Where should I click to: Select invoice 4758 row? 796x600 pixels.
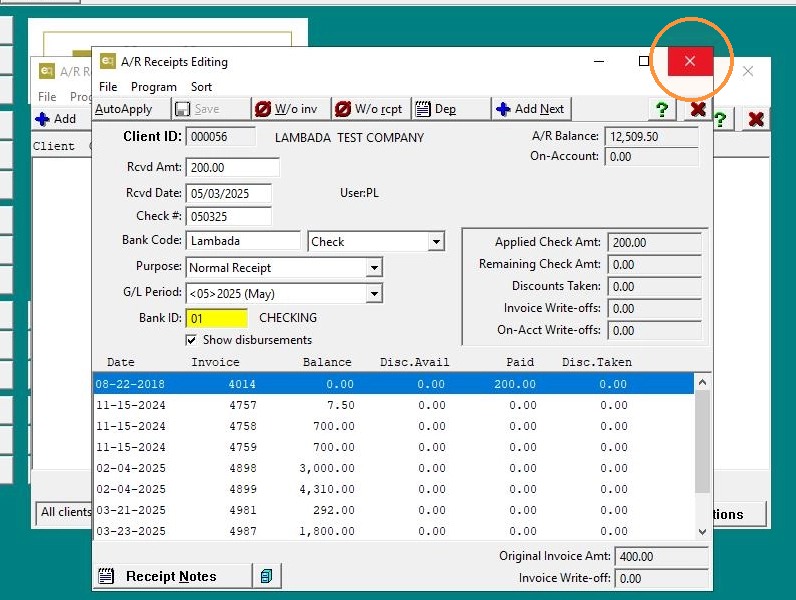[x=393, y=426]
